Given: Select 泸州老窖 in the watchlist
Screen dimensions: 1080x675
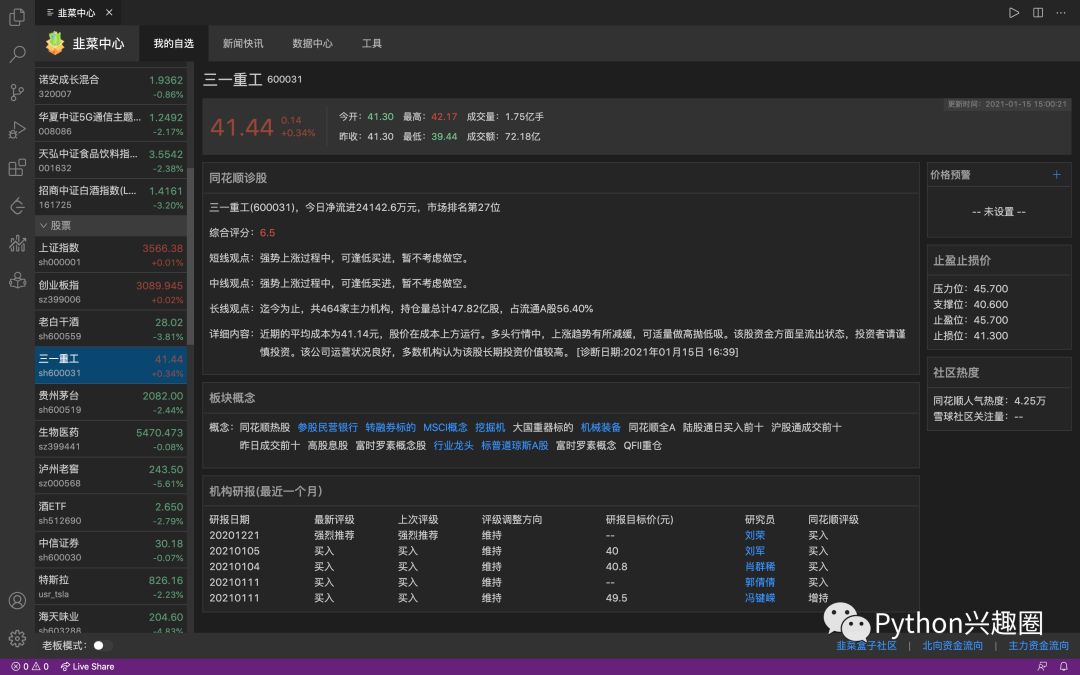Looking at the screenshot, I should point(111,476).
